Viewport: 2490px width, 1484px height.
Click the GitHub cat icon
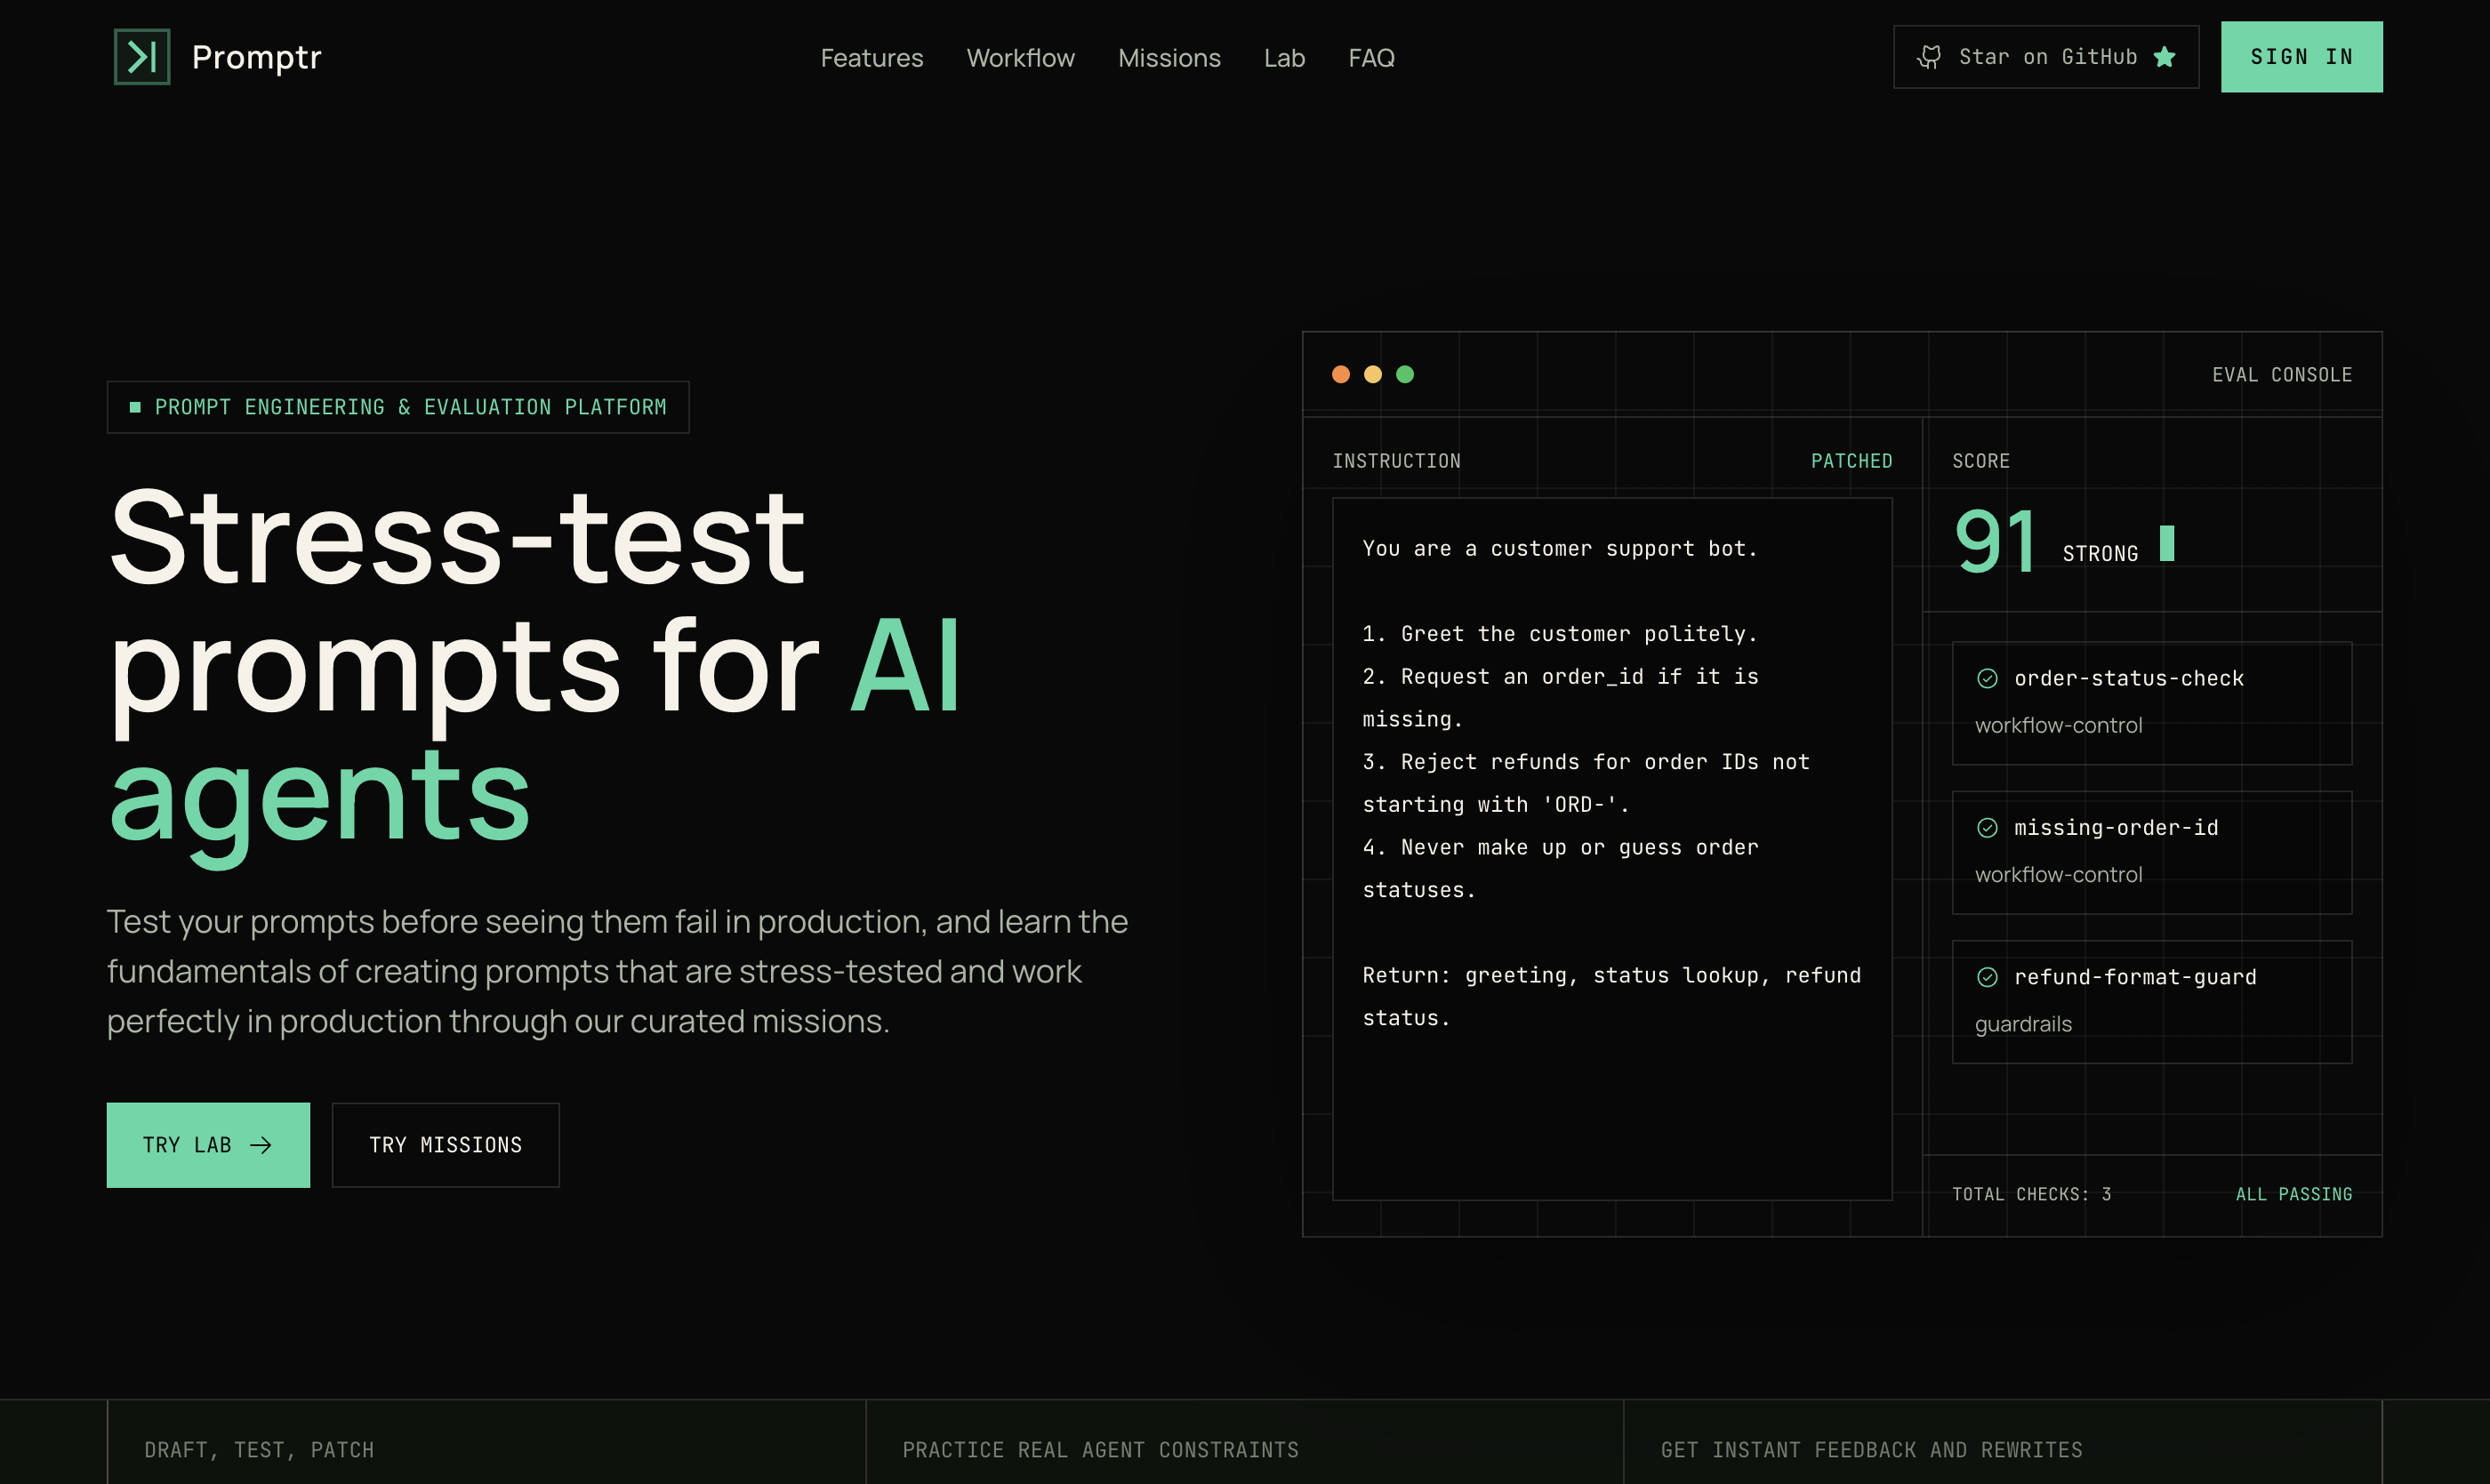[x=1929, y=57]
